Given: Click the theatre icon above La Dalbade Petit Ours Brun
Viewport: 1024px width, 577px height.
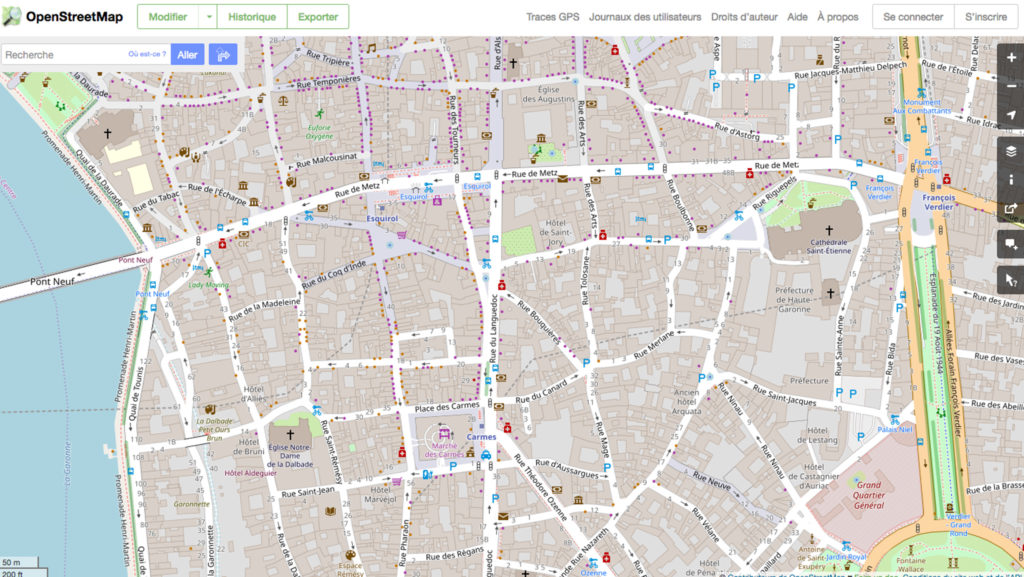Looking at the screenshot, I should [210, 410].
